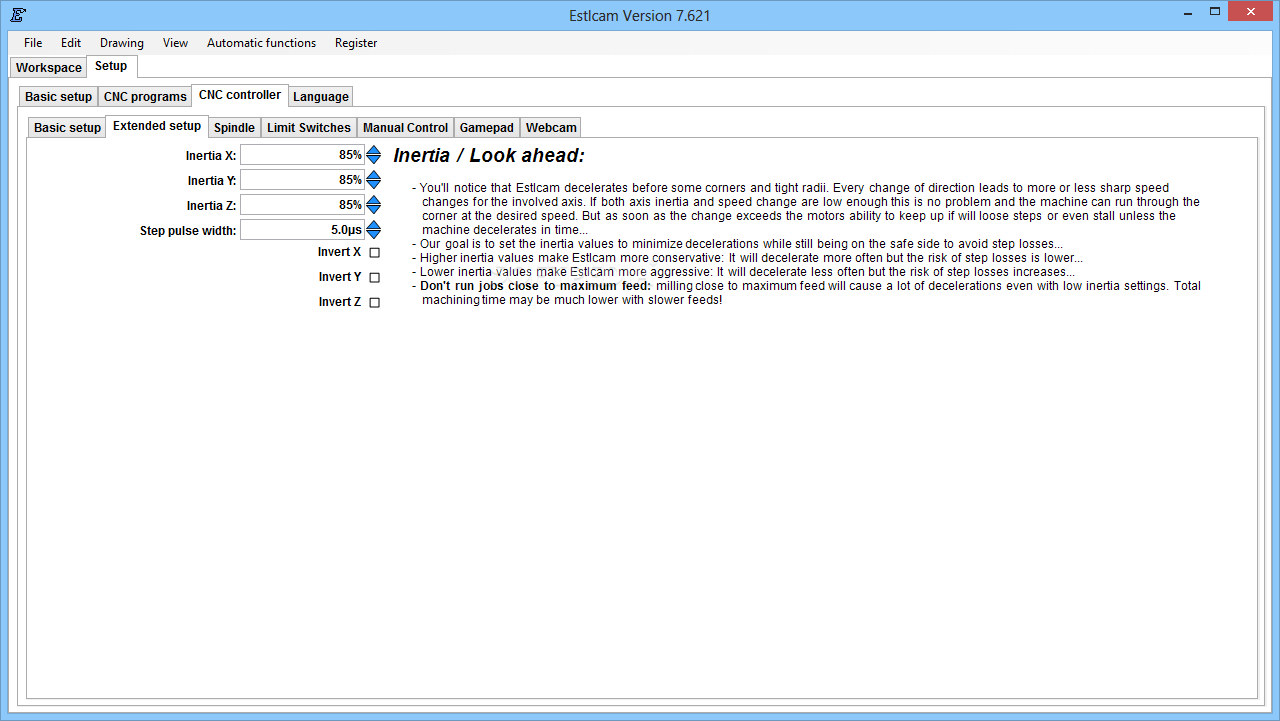Increase the Inertia Y value with up arrow

[374, 175]
